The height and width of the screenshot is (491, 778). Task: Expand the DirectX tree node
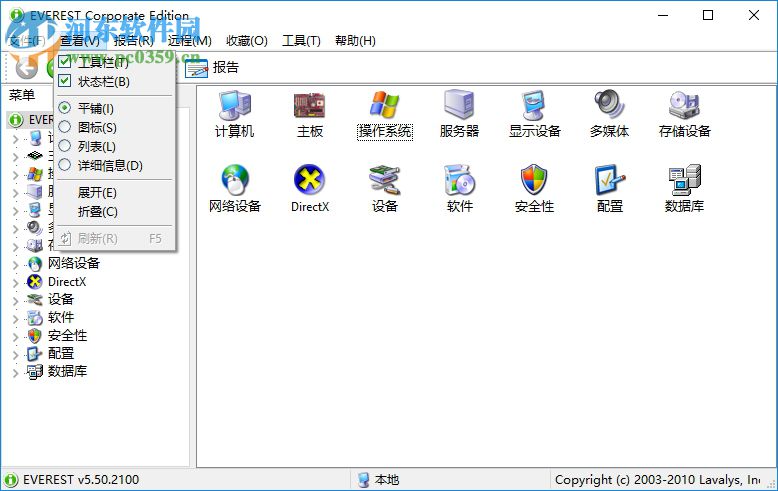[15, 283]
